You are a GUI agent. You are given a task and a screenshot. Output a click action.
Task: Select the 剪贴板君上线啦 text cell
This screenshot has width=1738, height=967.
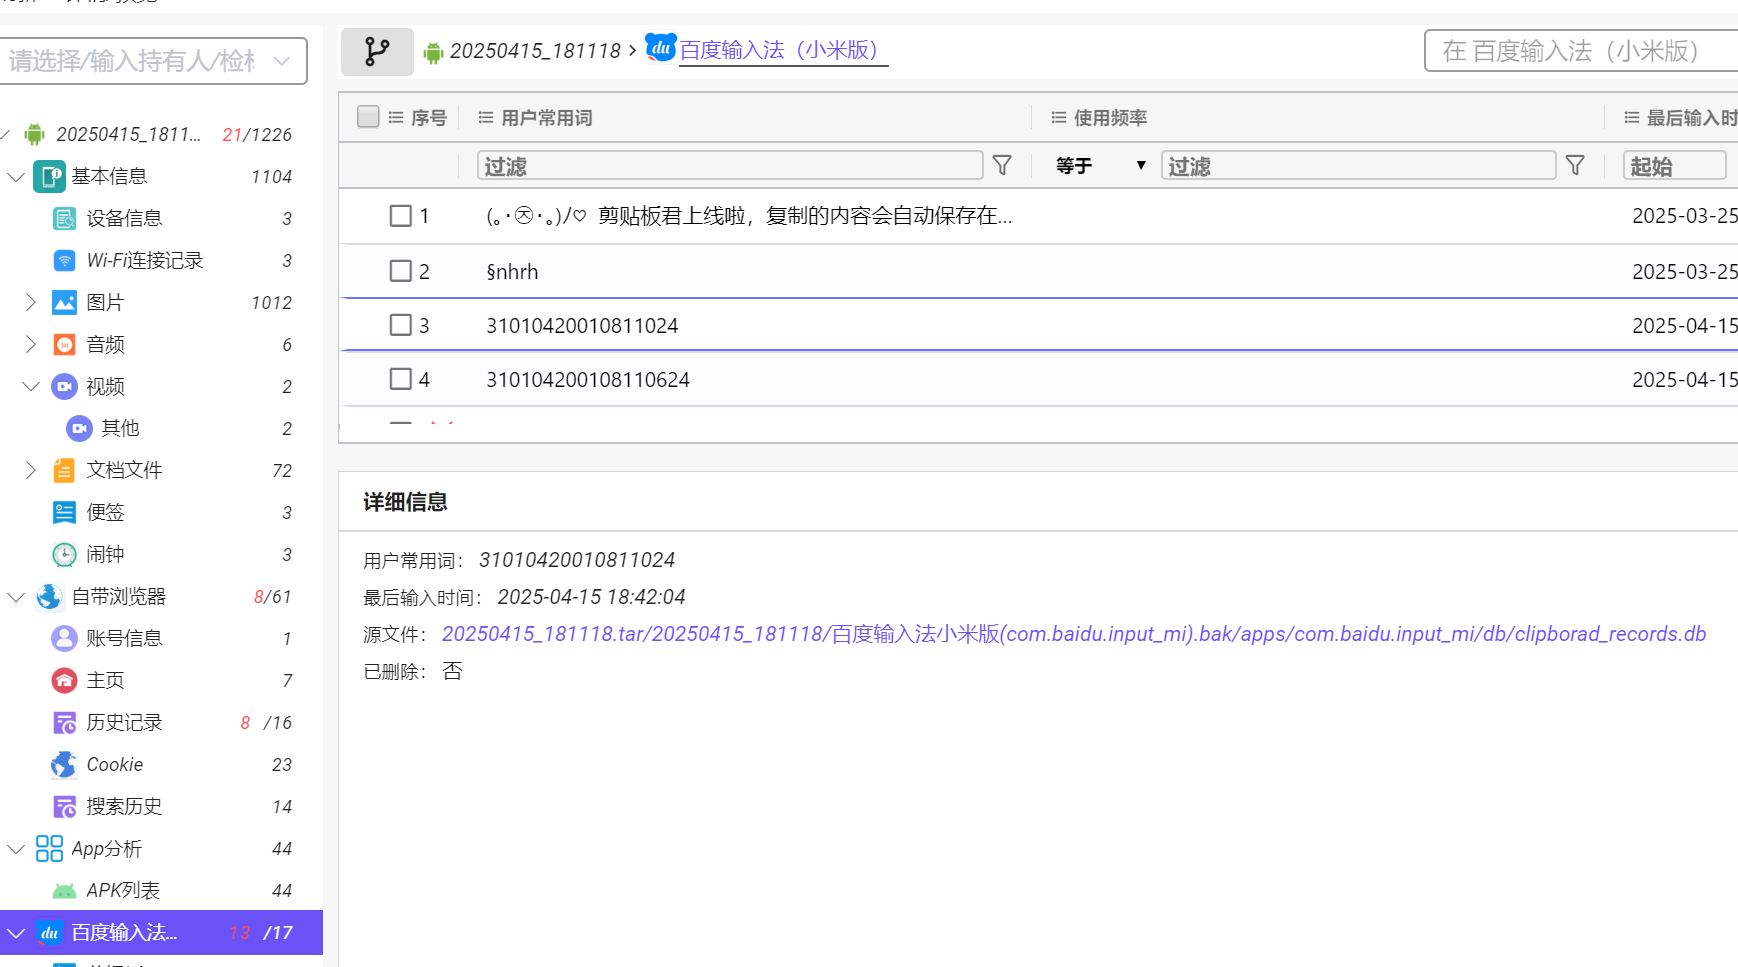pyautogui.click(x=749, y=216)
